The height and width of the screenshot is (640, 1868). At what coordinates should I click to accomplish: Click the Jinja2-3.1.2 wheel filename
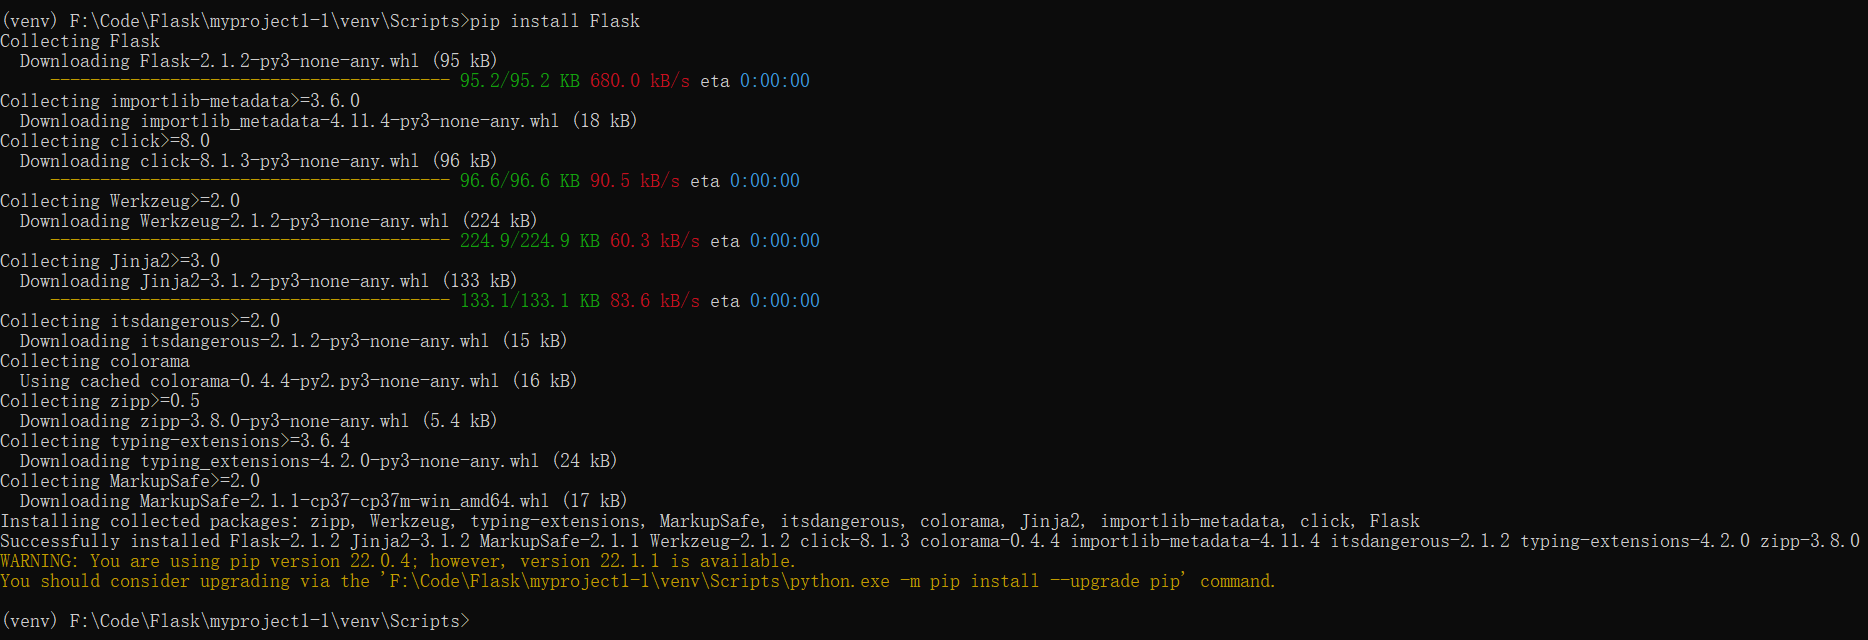point(285,281)
